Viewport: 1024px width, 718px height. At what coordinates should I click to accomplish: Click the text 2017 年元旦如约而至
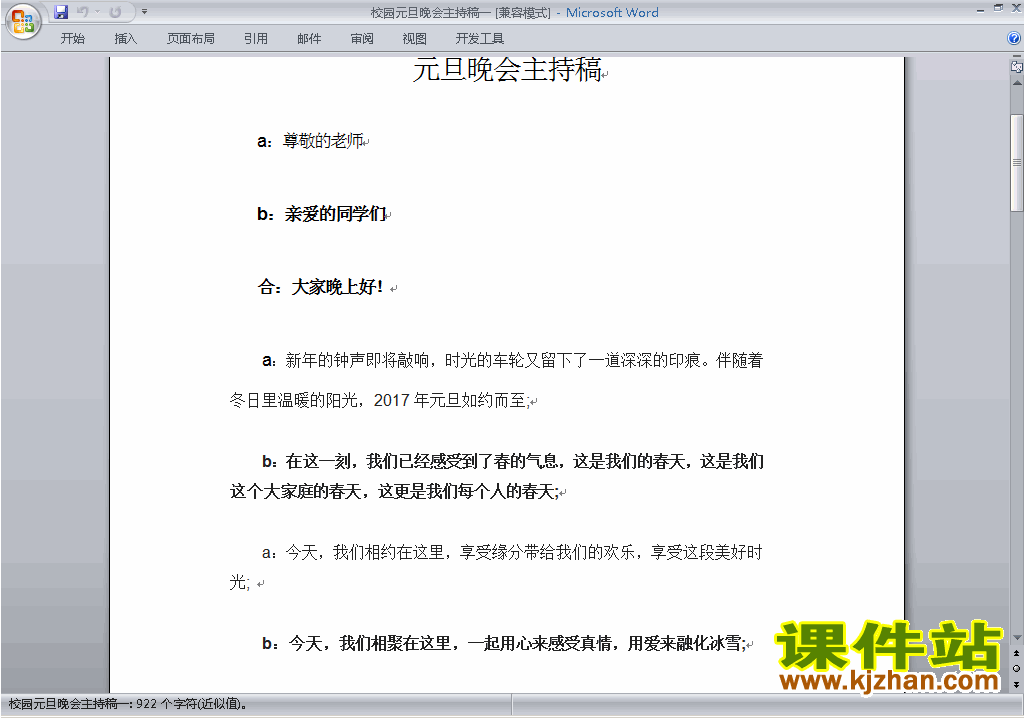point(450,400)
